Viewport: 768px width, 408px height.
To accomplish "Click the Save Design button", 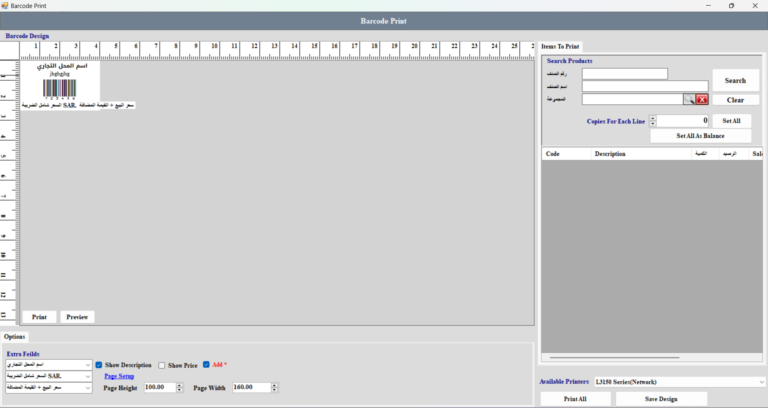I will pos(661,399).
